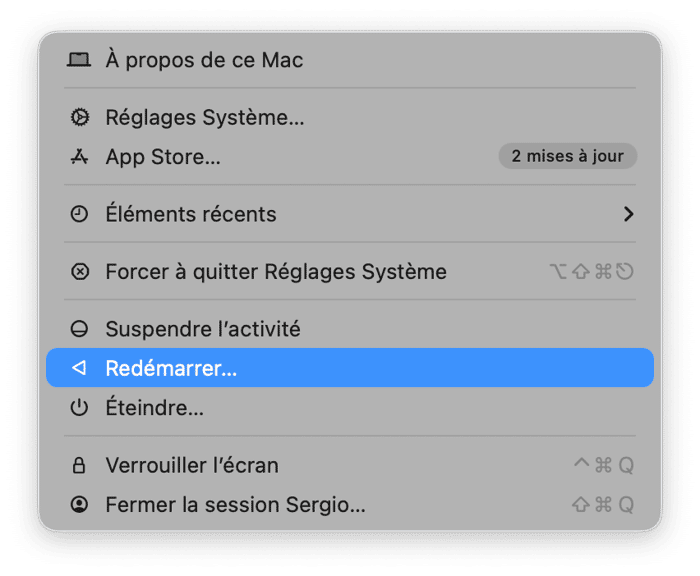Choose Réglages Système… from the menu
Image resolution: width=700 pixels, height=576 pixels.
(205, 118)
